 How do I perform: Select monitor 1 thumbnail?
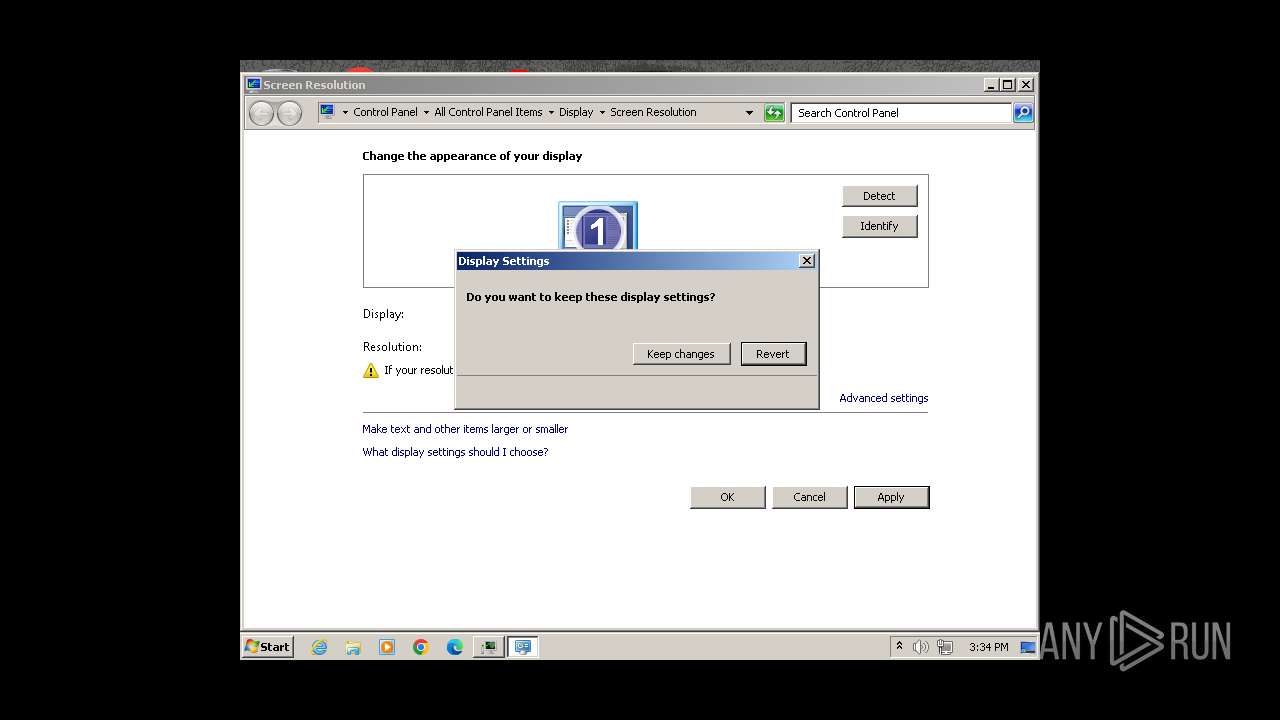point(597,227)
